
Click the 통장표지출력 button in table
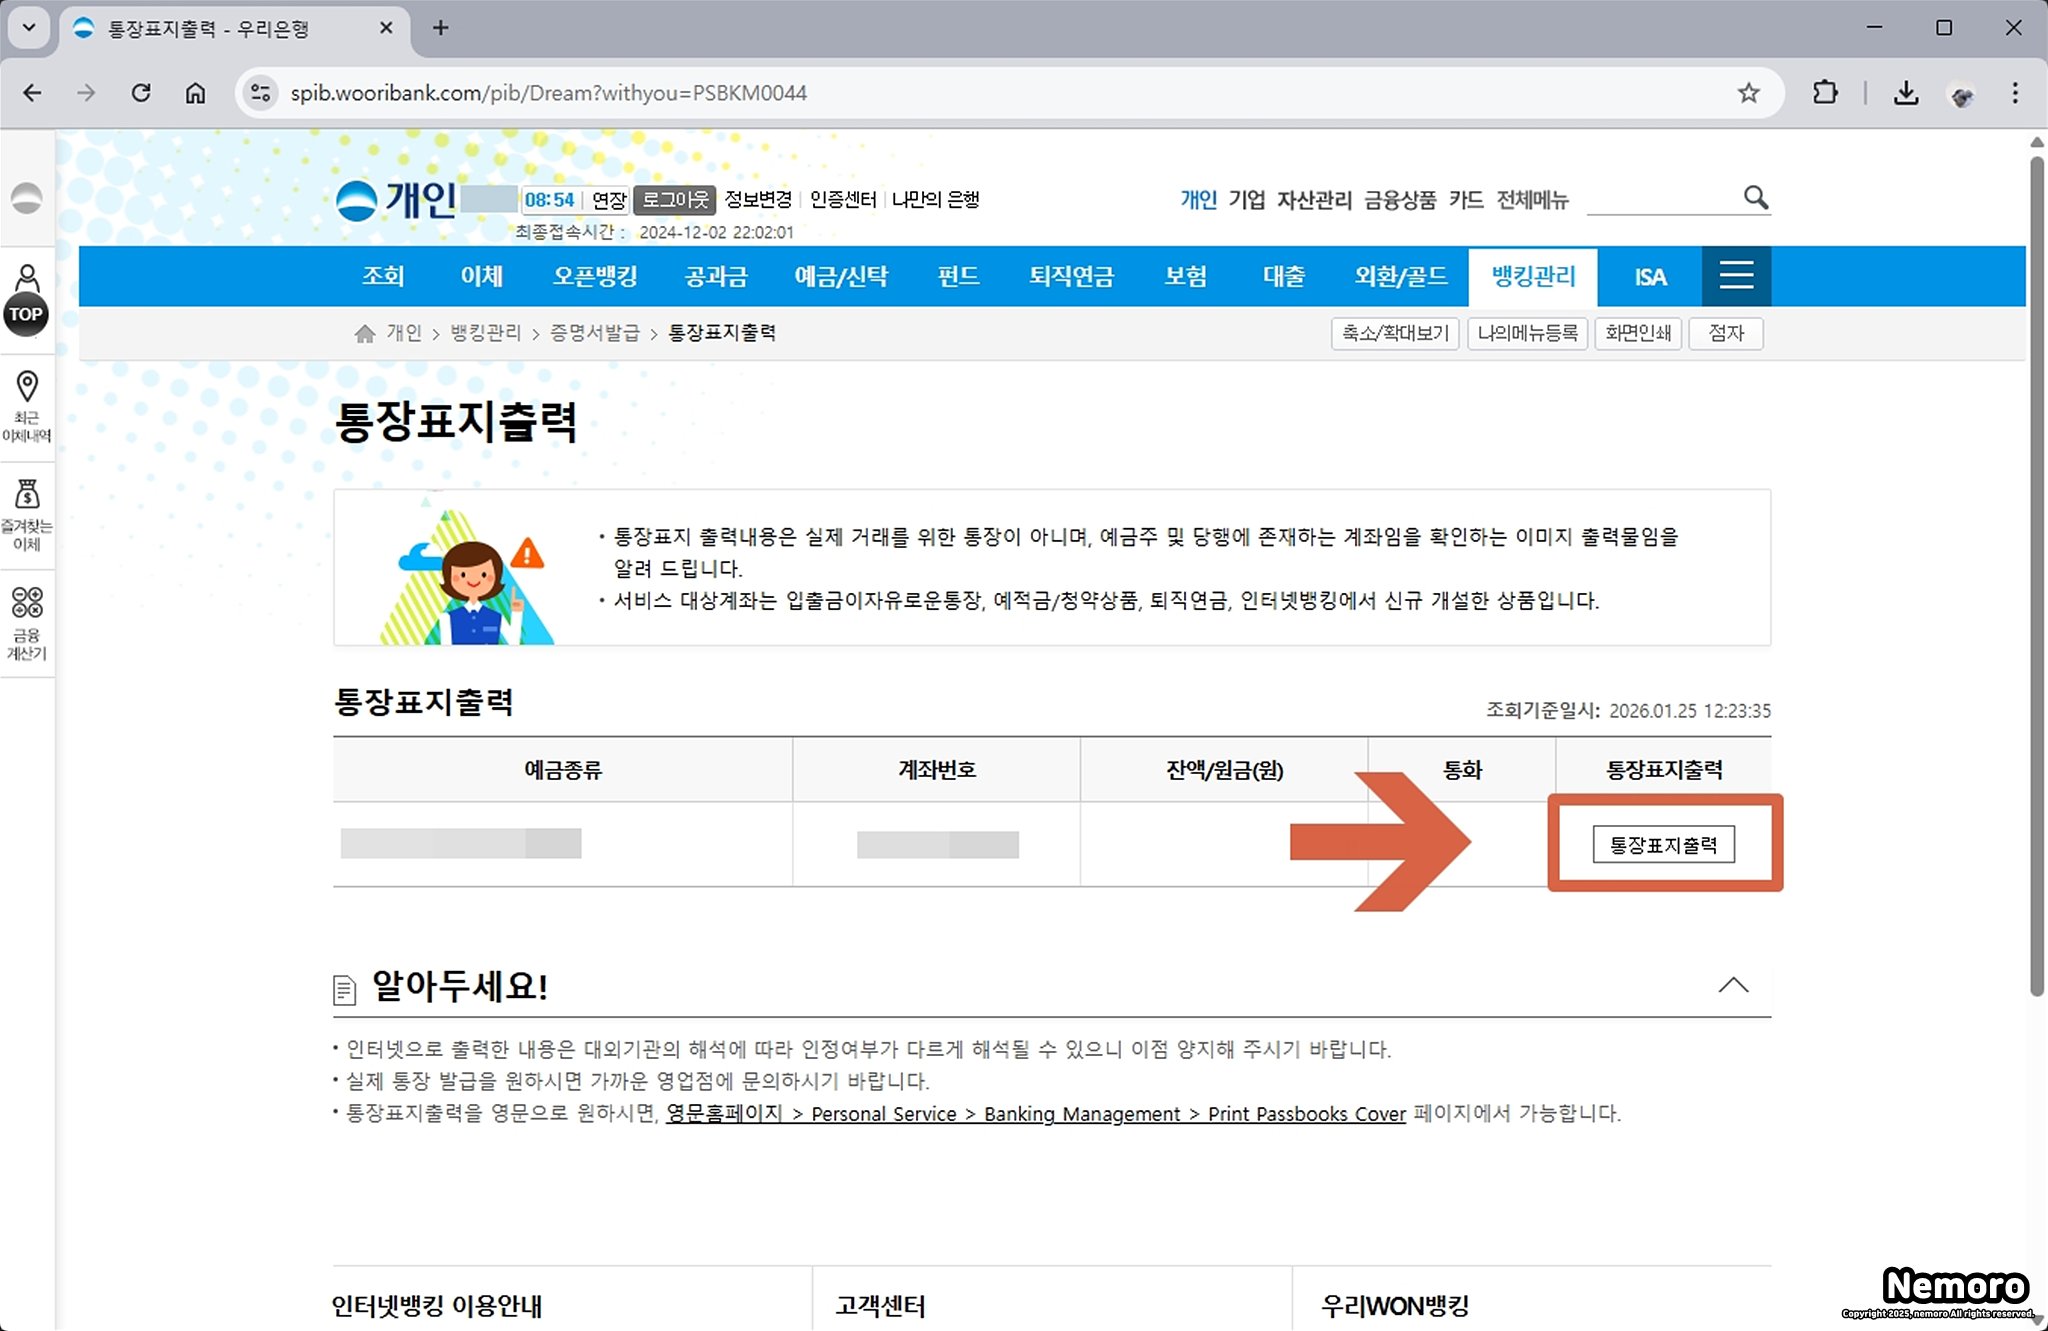pyautogui.click(x=1663, y=845)
